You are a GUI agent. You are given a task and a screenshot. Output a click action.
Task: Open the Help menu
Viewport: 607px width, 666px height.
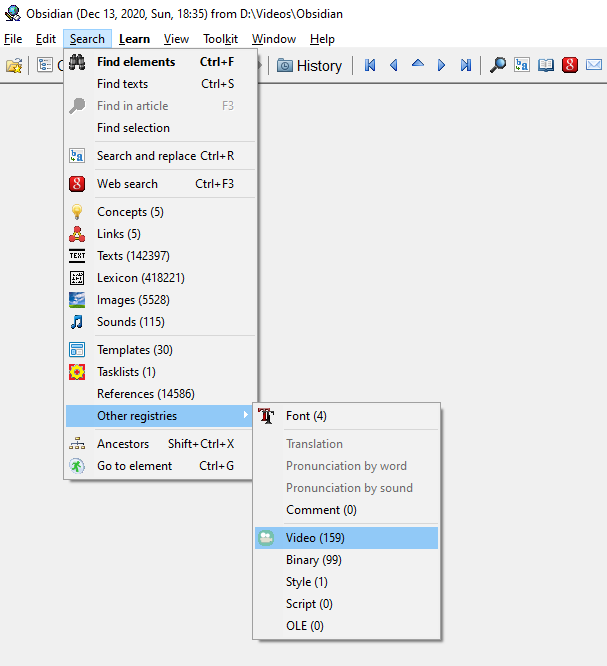pyautogui.click(x=322, y=39)
